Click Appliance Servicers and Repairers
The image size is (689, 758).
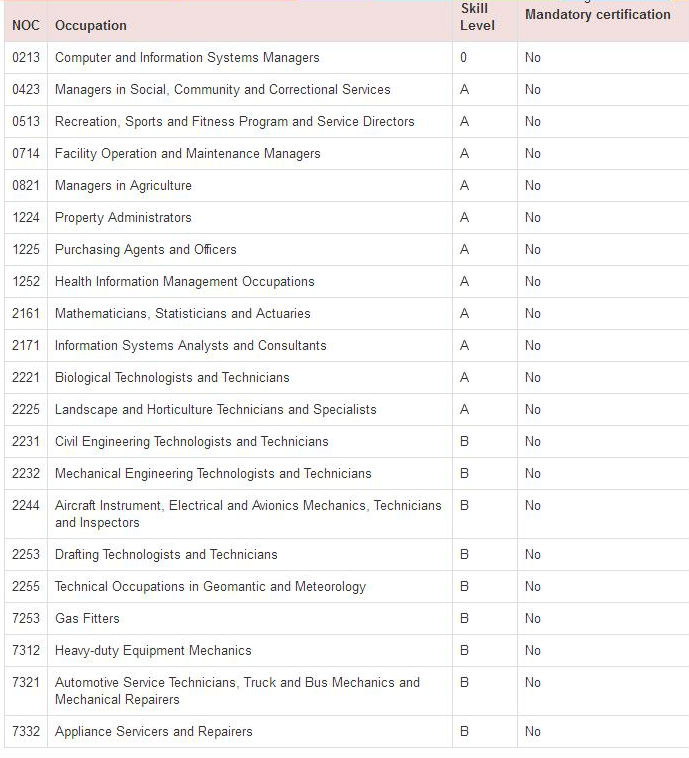(x=153, y=732)
